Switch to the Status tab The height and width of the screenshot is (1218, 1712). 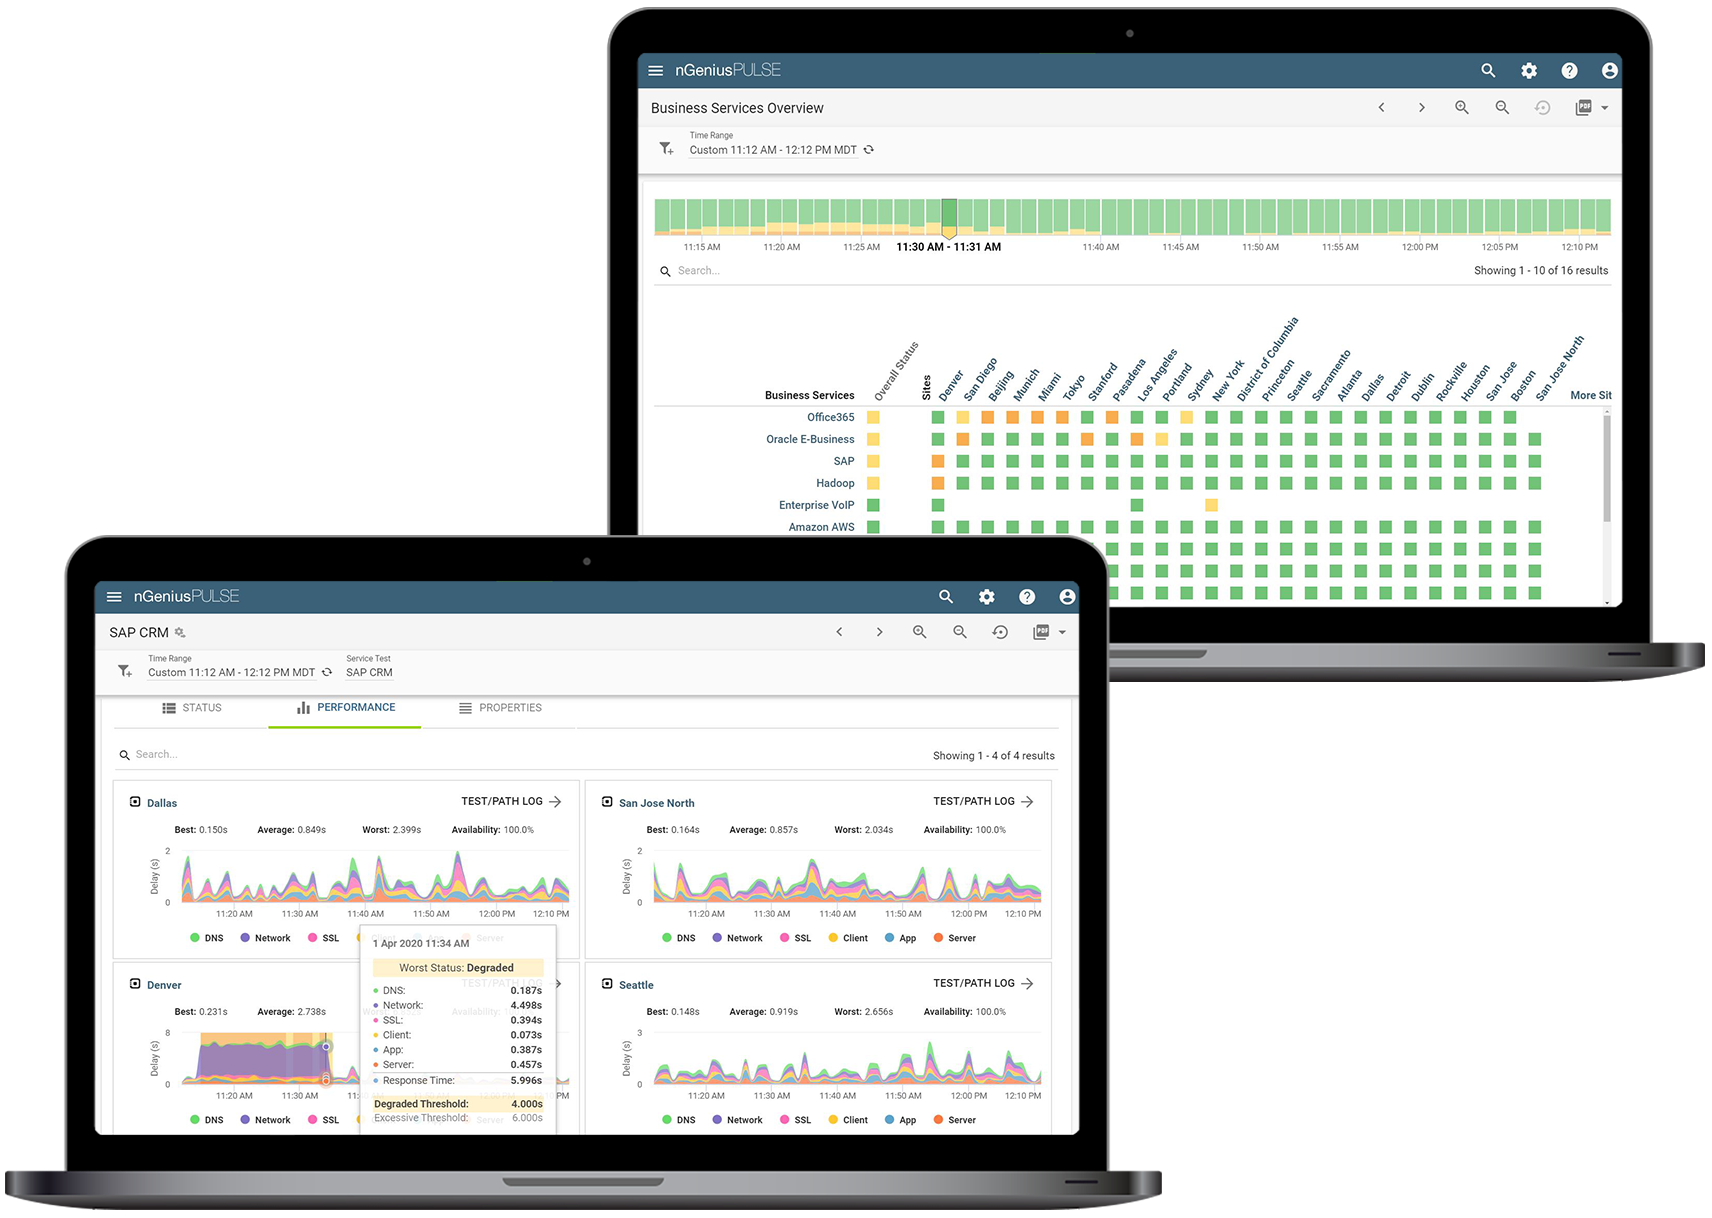click(192, 708)
